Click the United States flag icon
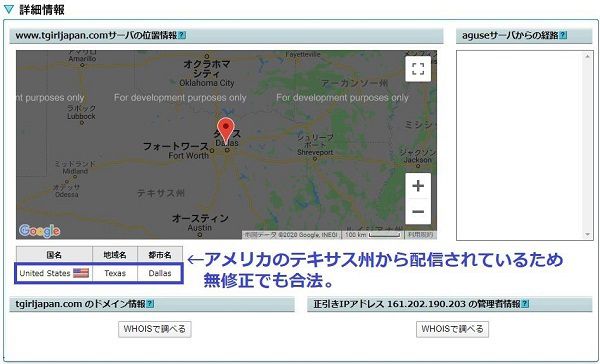The width and height of the screenshot is (600, 364). coord(81,273)
